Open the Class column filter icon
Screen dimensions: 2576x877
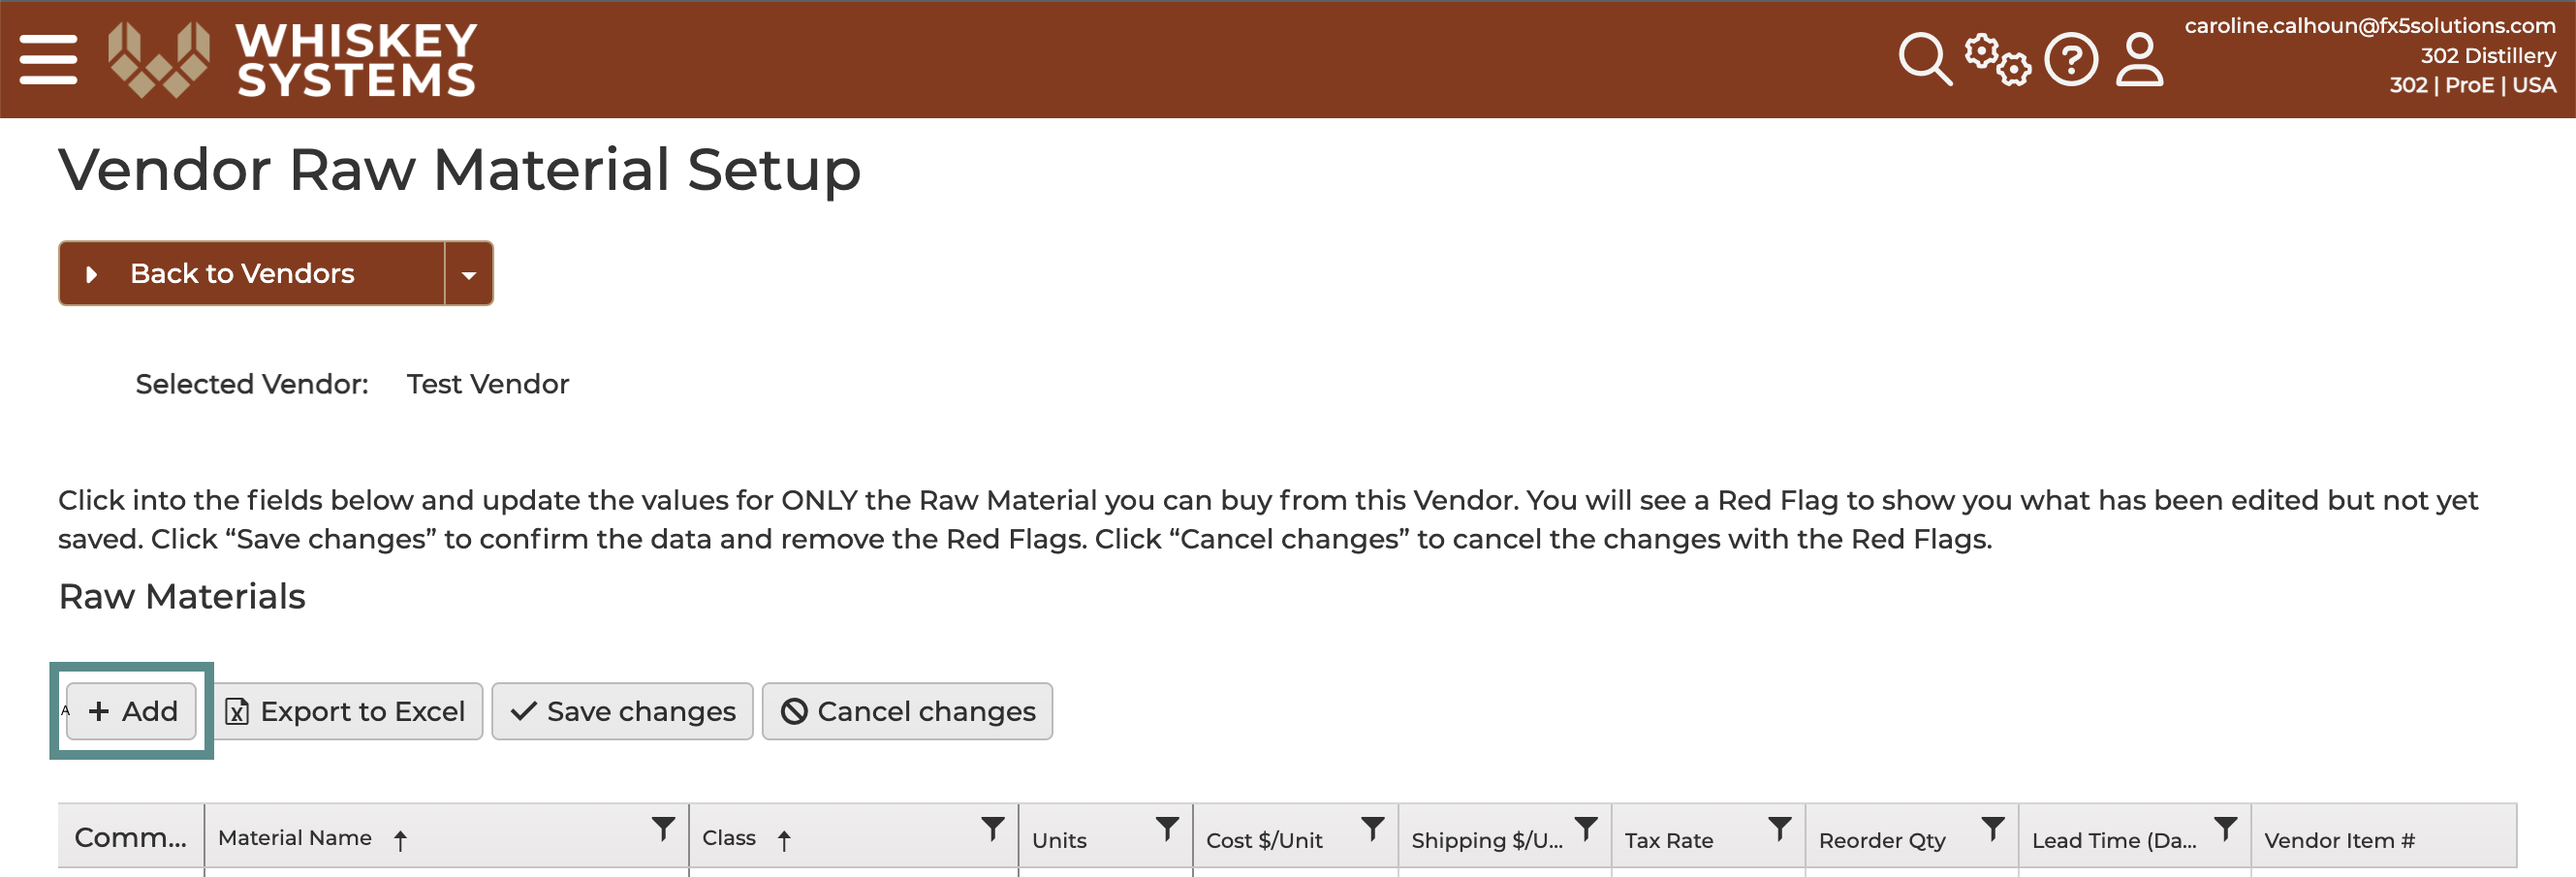coord(992,828)
